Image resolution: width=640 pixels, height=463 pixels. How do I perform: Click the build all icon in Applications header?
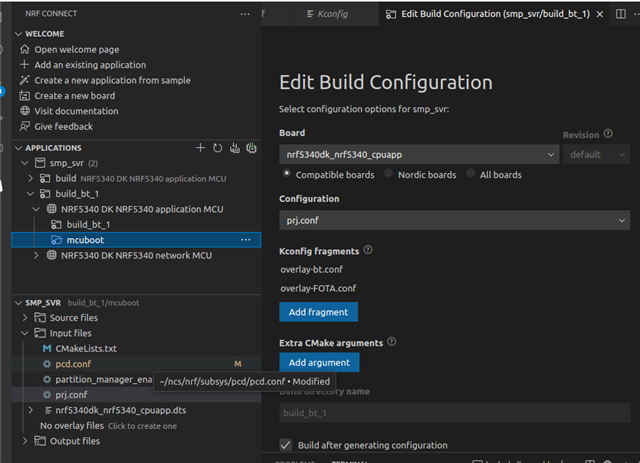point(235,148)
